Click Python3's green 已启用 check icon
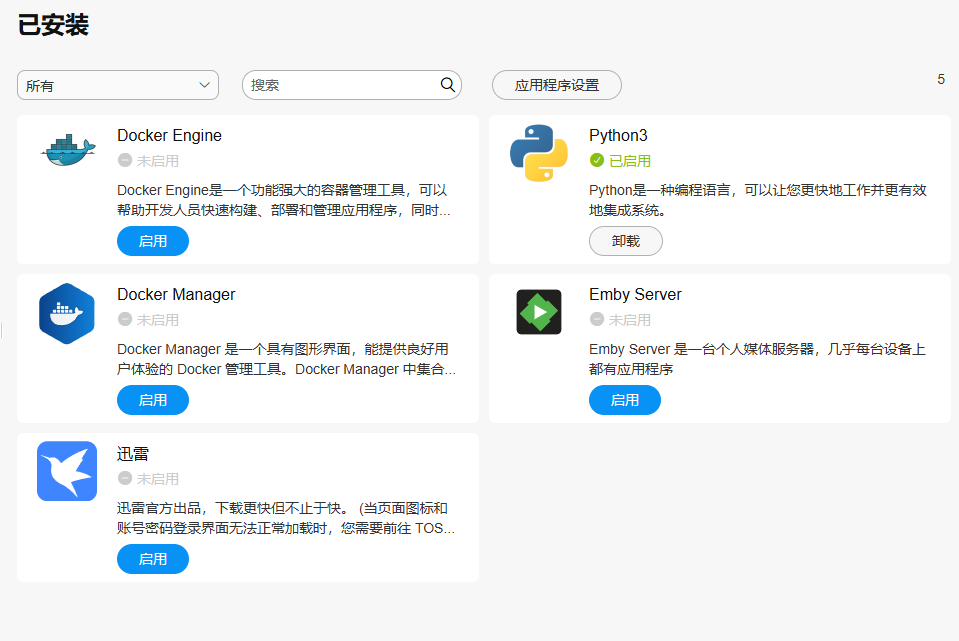The width and height of the screenshot is (959, 641). (x=597, y=160)
